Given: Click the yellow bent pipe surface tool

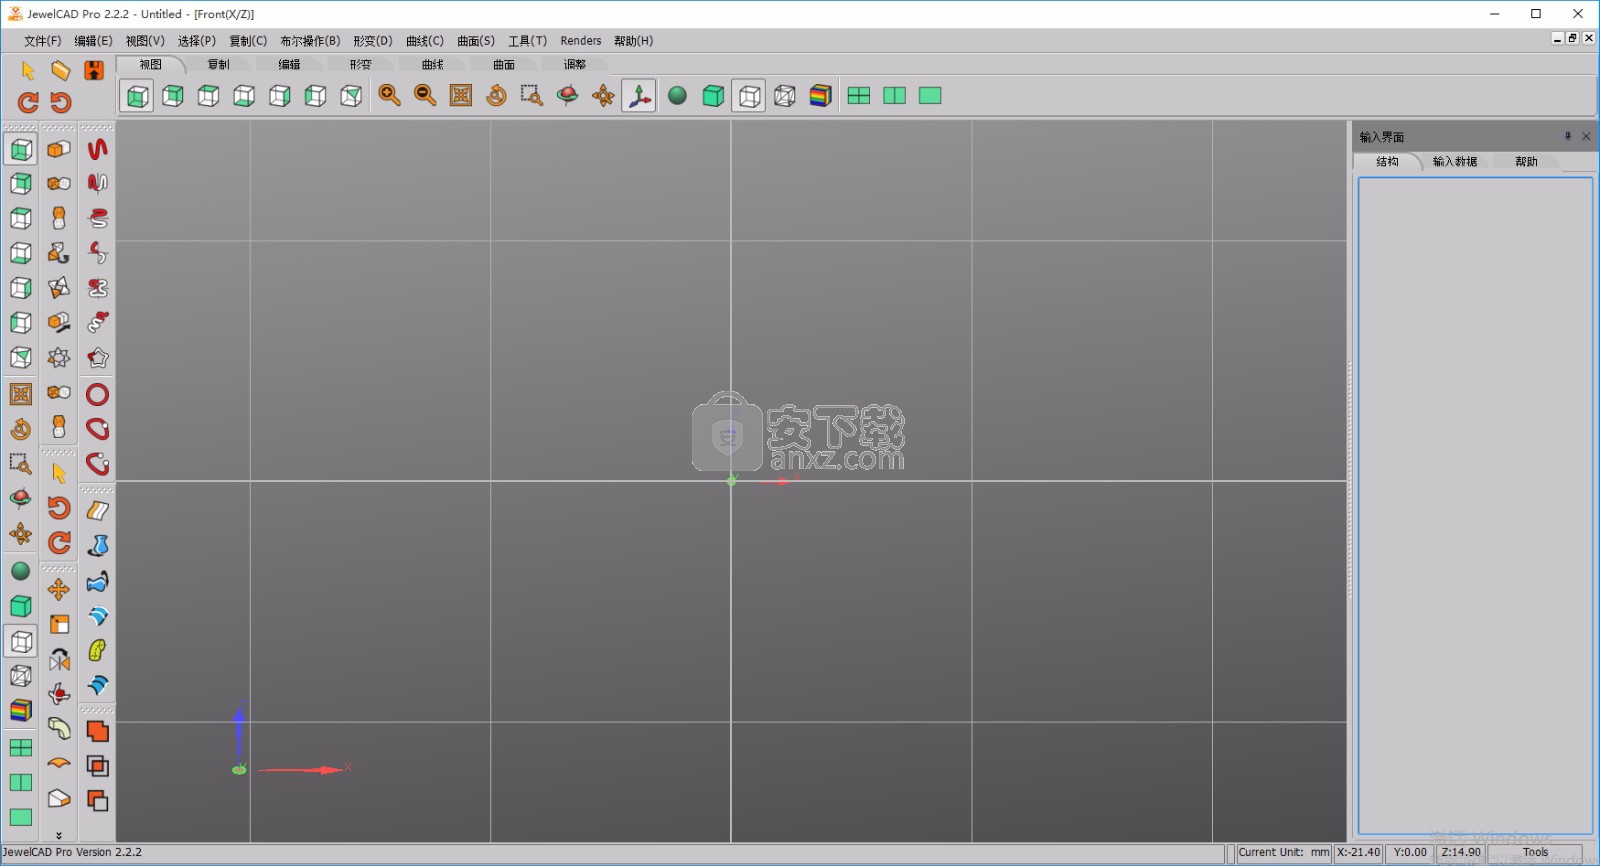Looking at the screenshot, I should coord(97,650).
